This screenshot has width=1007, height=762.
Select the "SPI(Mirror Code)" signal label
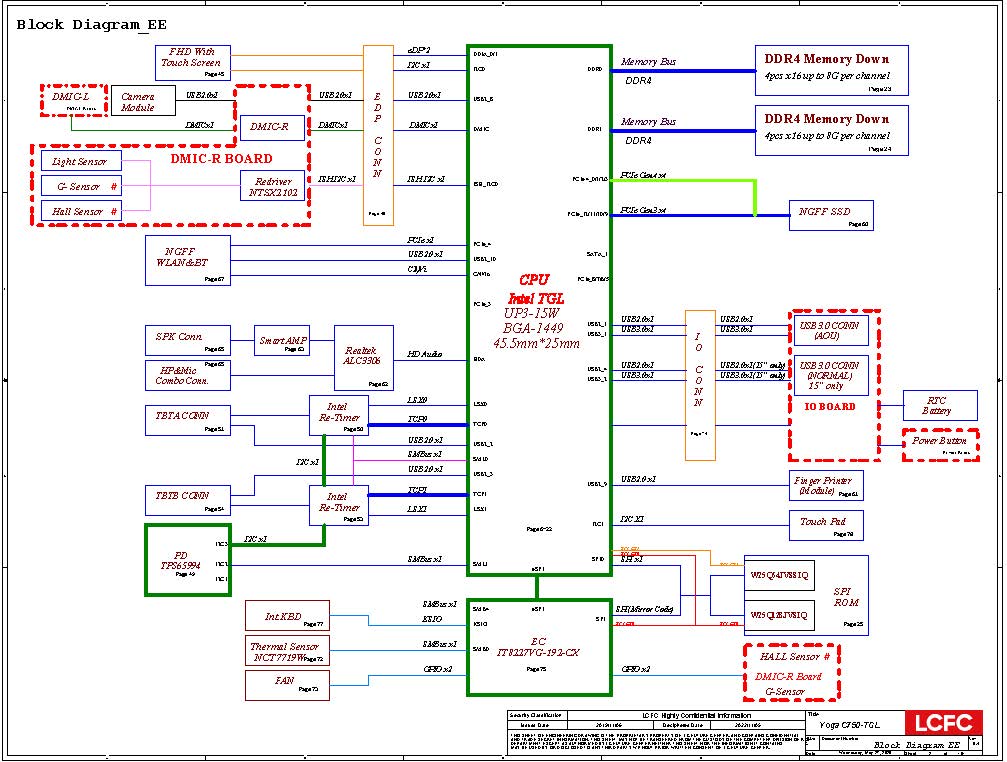(x=644, y=609)
